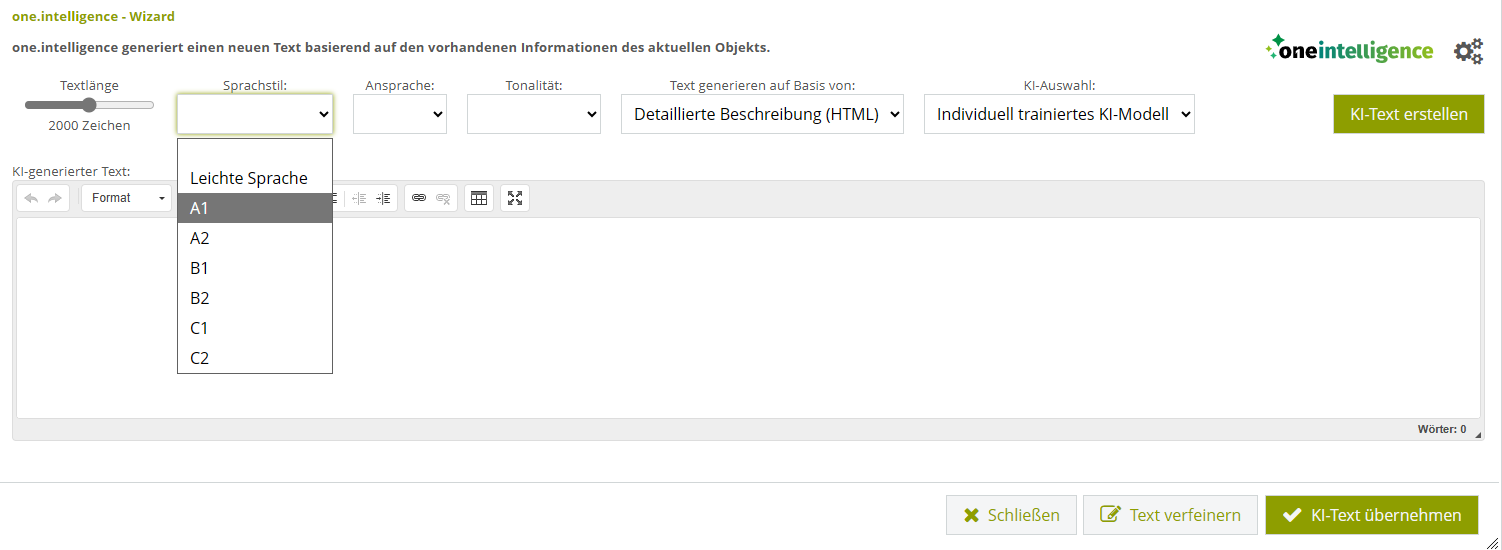Select 'Leichte Sprache' from the list
The image size is (1502, 550).
point(249,178)
